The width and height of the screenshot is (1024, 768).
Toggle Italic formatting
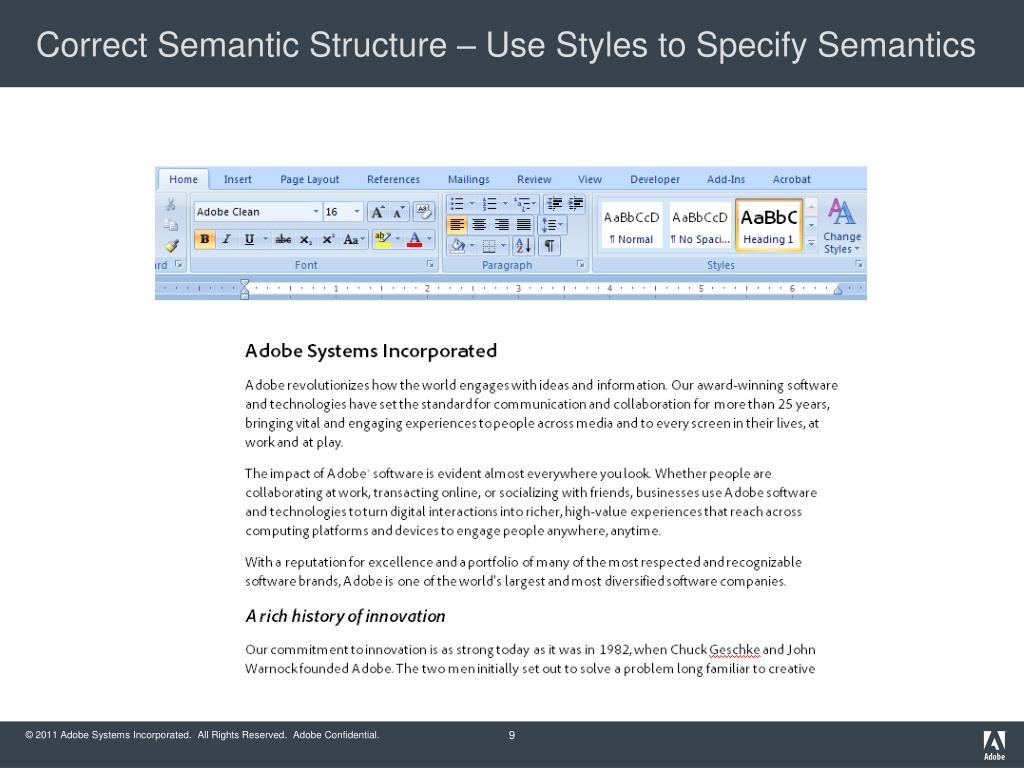click(x=227, y=240)
